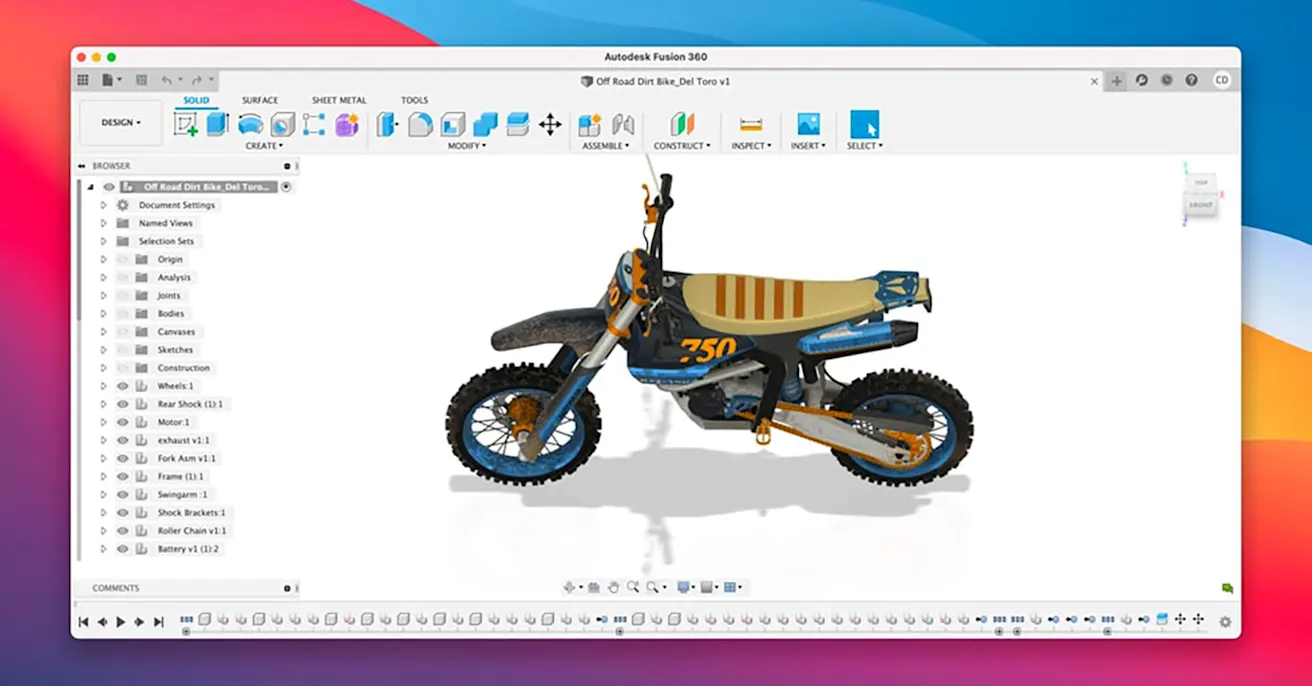Click the Insert image icon
The image size is (1312, 686).
pyautogui.click(x=808, y=124)
